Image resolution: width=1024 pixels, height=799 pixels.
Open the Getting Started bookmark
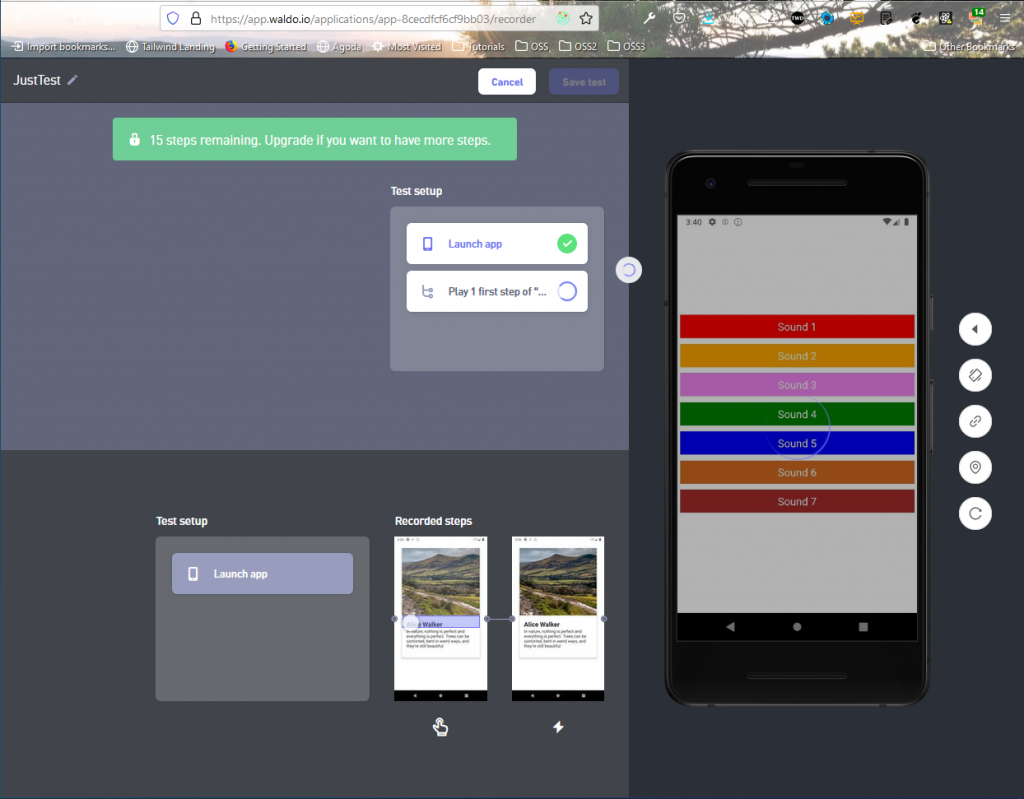266,46
